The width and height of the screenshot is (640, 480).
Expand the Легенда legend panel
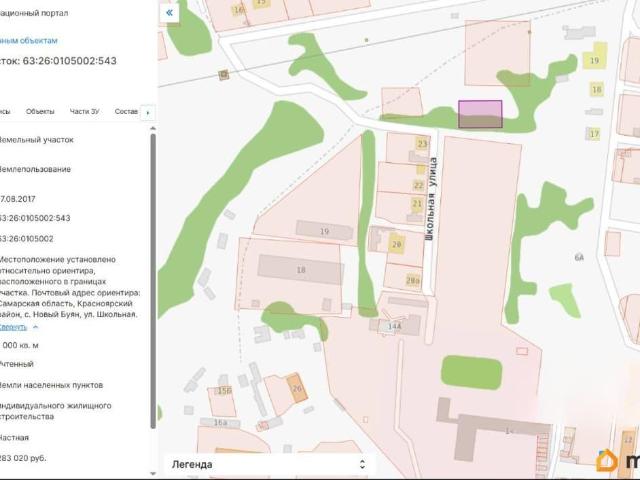[x=269, y=464]
